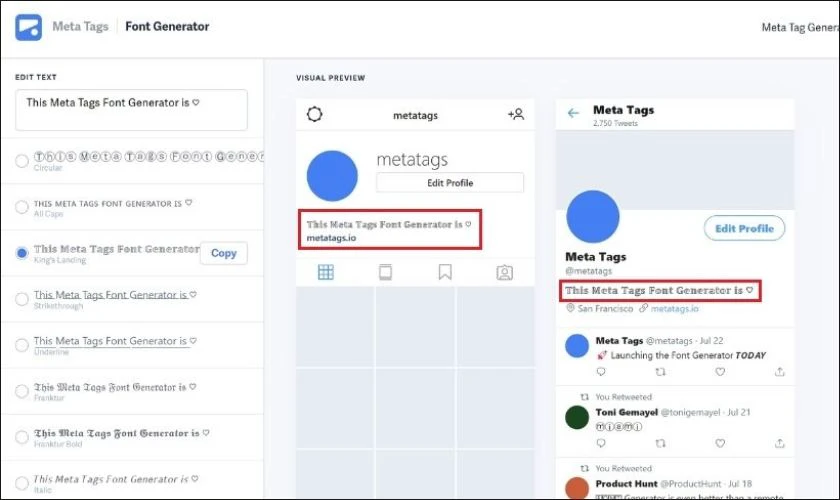Click the metatags username heading on Instagram
Viewport: 840px width, 500px height.
(x=412, y=160)
